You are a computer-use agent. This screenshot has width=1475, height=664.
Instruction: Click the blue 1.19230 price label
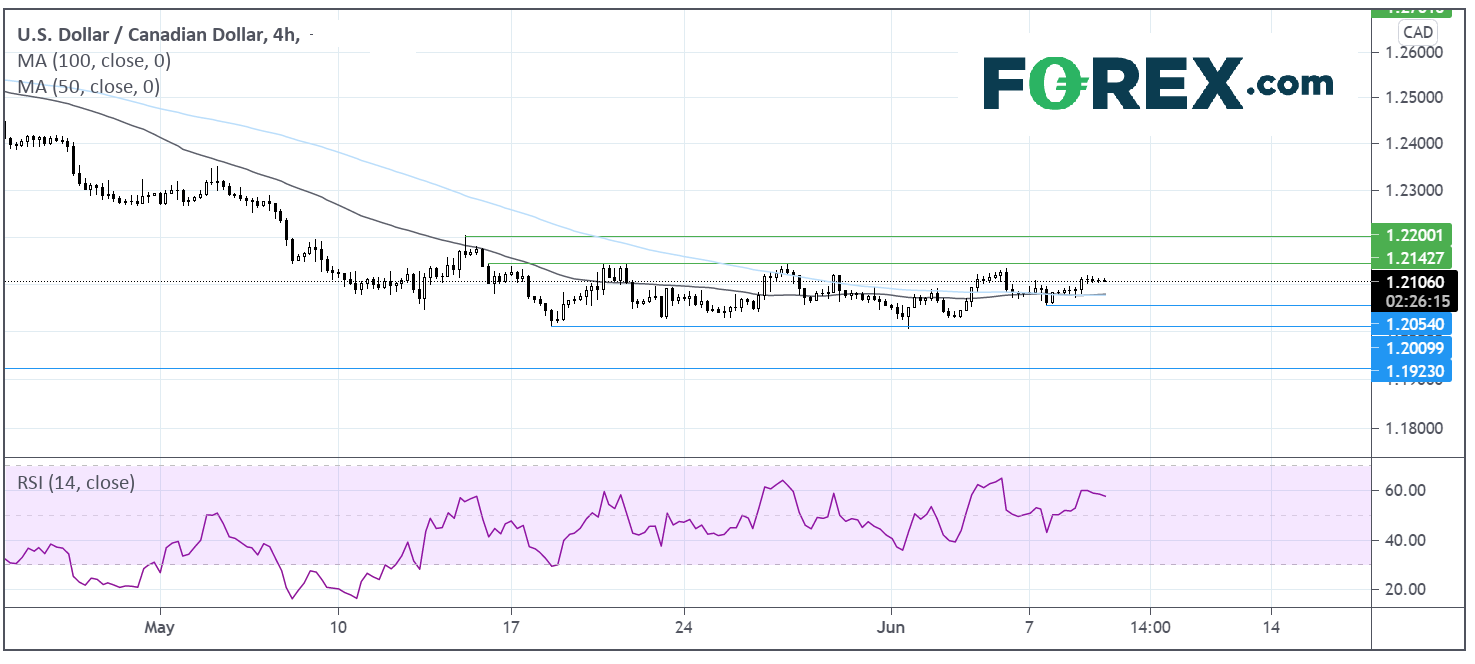click(1412, 370)
